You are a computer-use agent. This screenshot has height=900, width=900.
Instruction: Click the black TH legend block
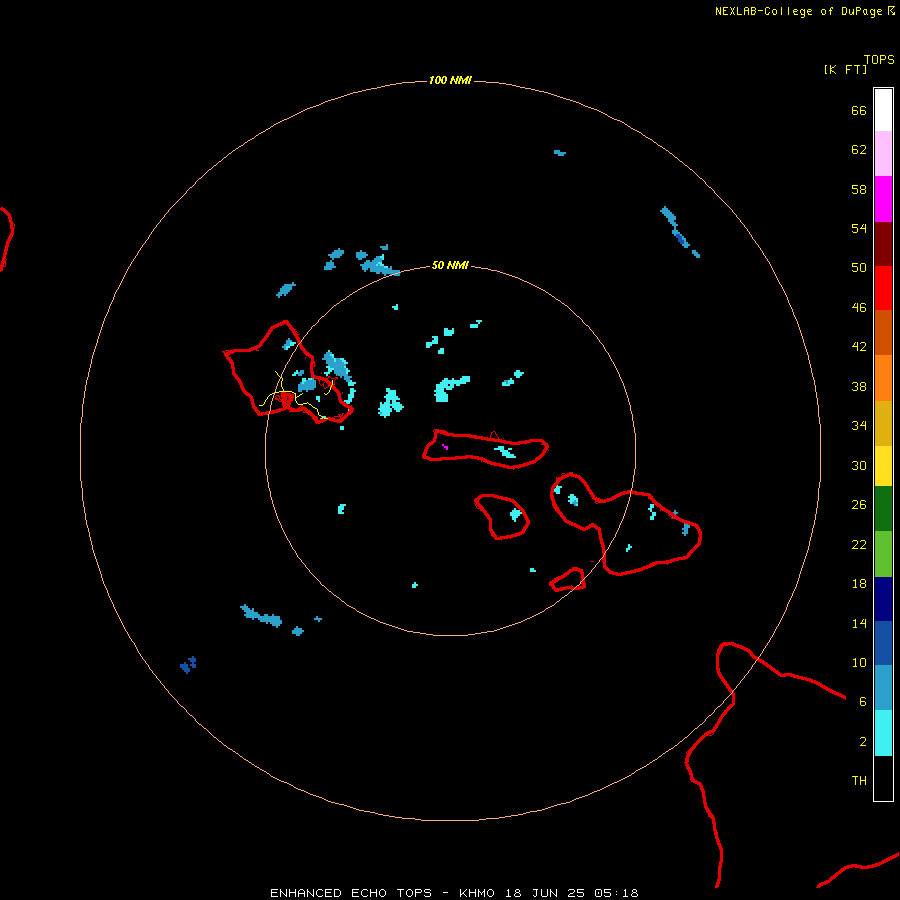tap(883, 778)
